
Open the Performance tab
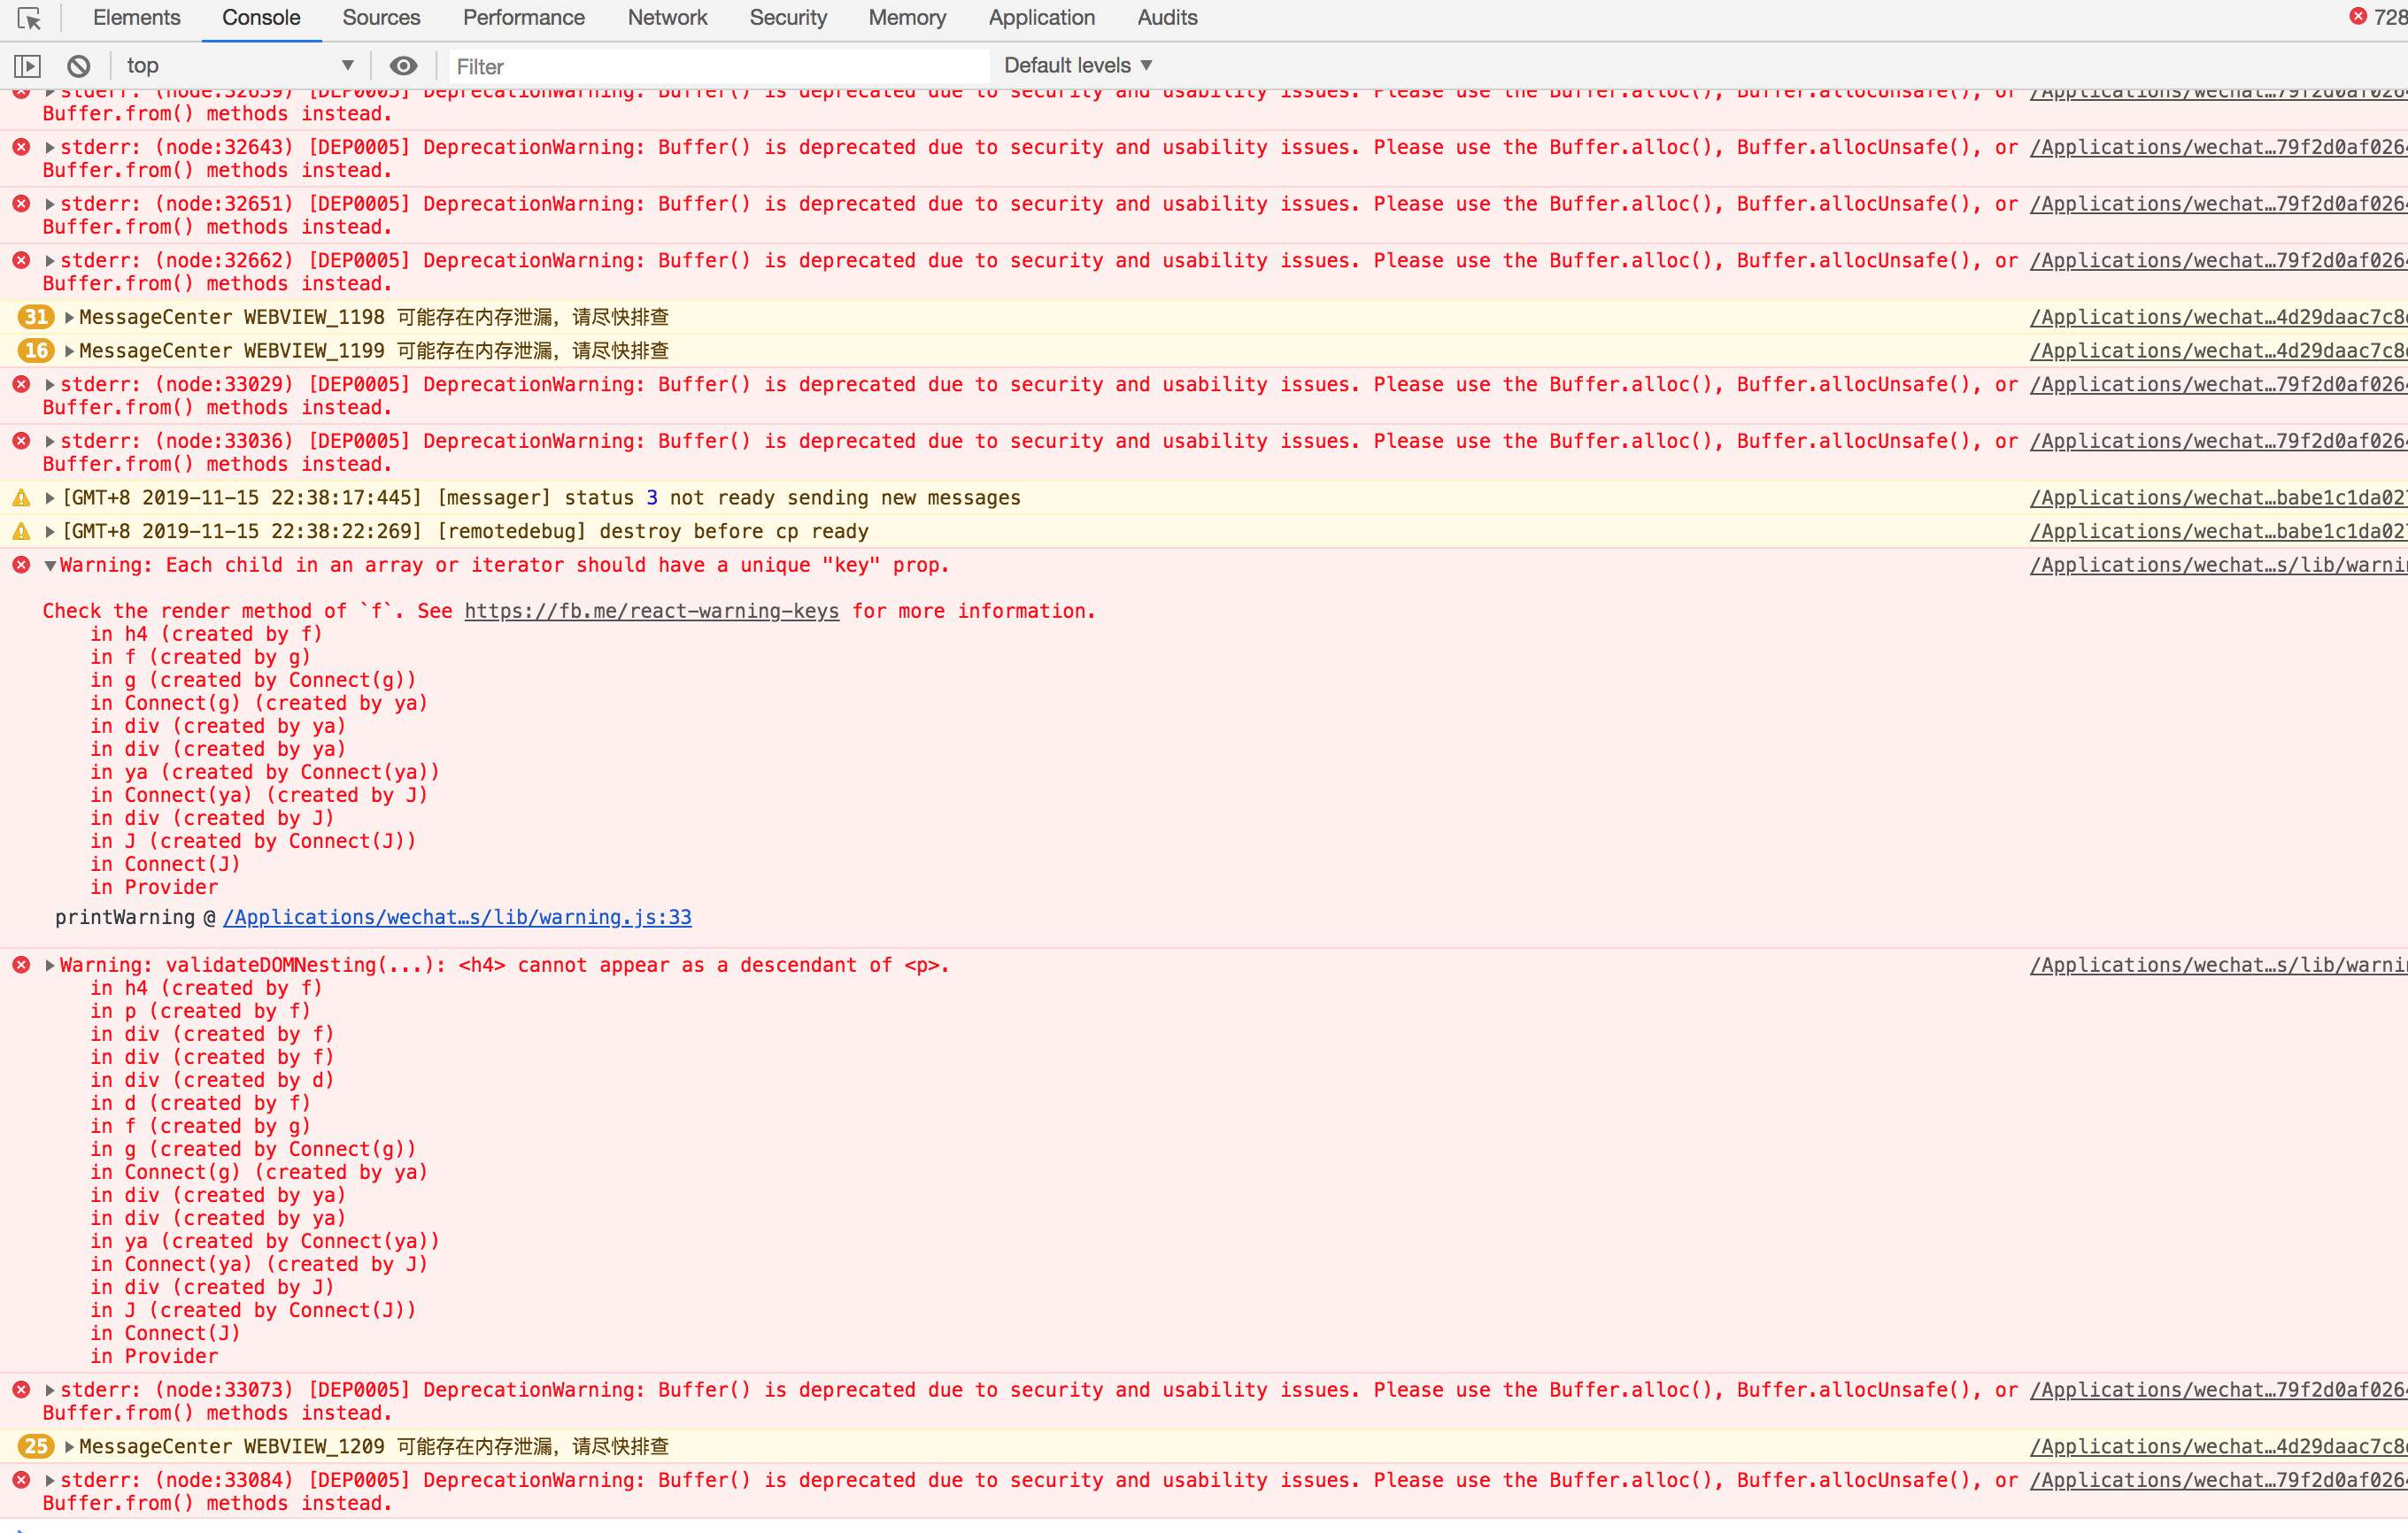(x=524, y=18)
